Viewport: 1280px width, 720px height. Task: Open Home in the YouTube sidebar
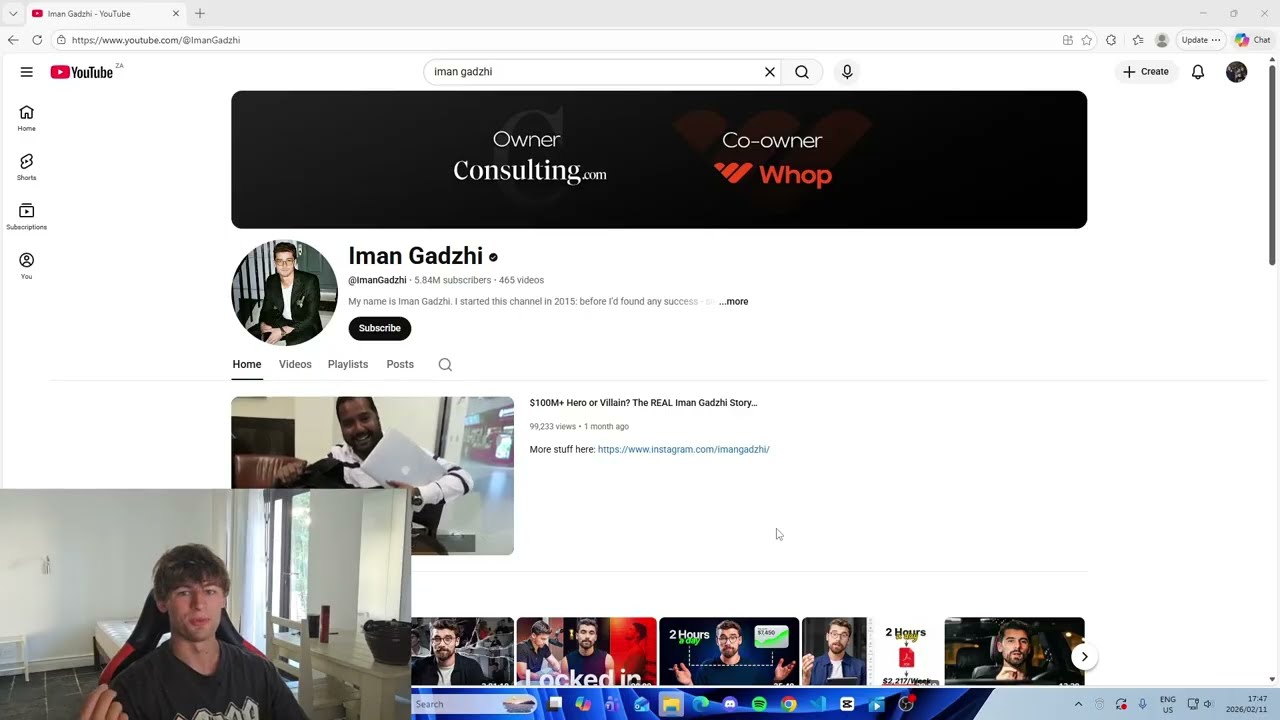click(27, 118)
